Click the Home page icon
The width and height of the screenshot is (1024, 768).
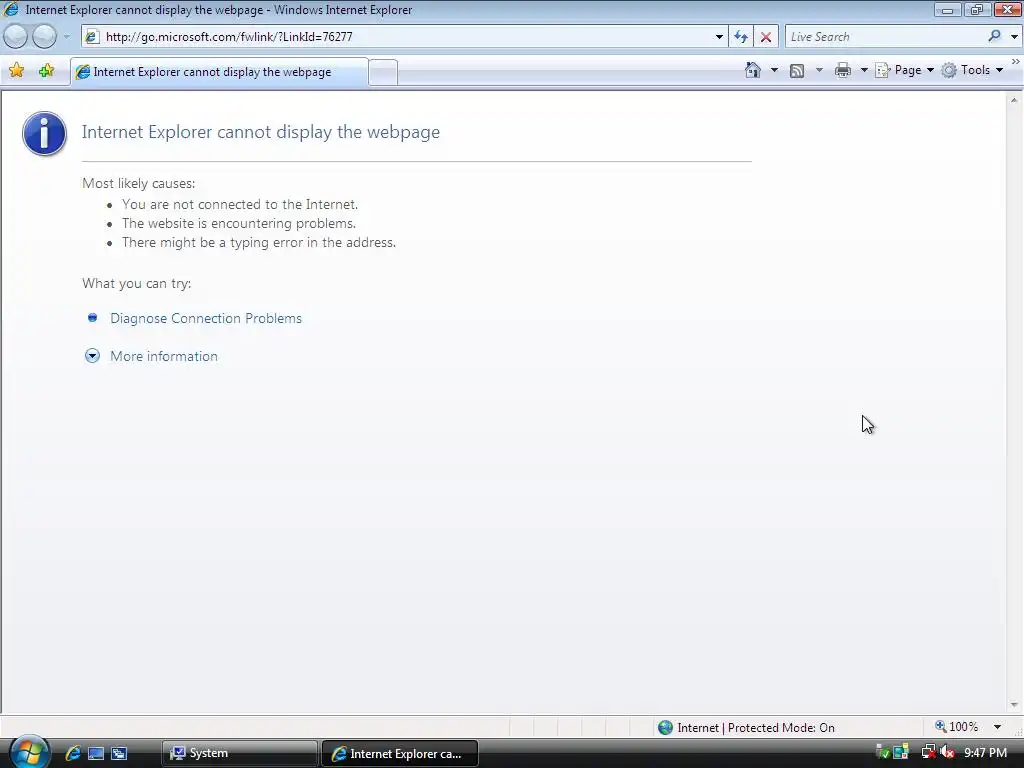pos(753,70)
